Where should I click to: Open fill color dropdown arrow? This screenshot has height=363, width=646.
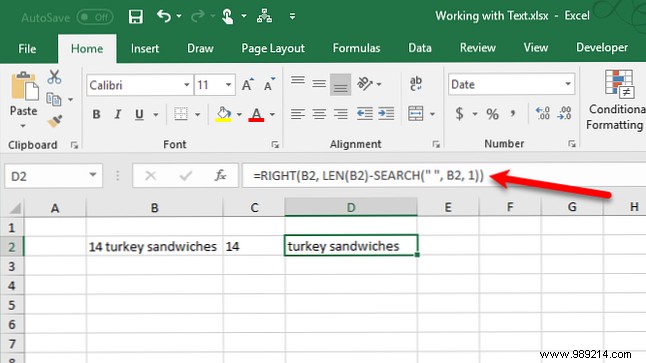pos(239,115)
